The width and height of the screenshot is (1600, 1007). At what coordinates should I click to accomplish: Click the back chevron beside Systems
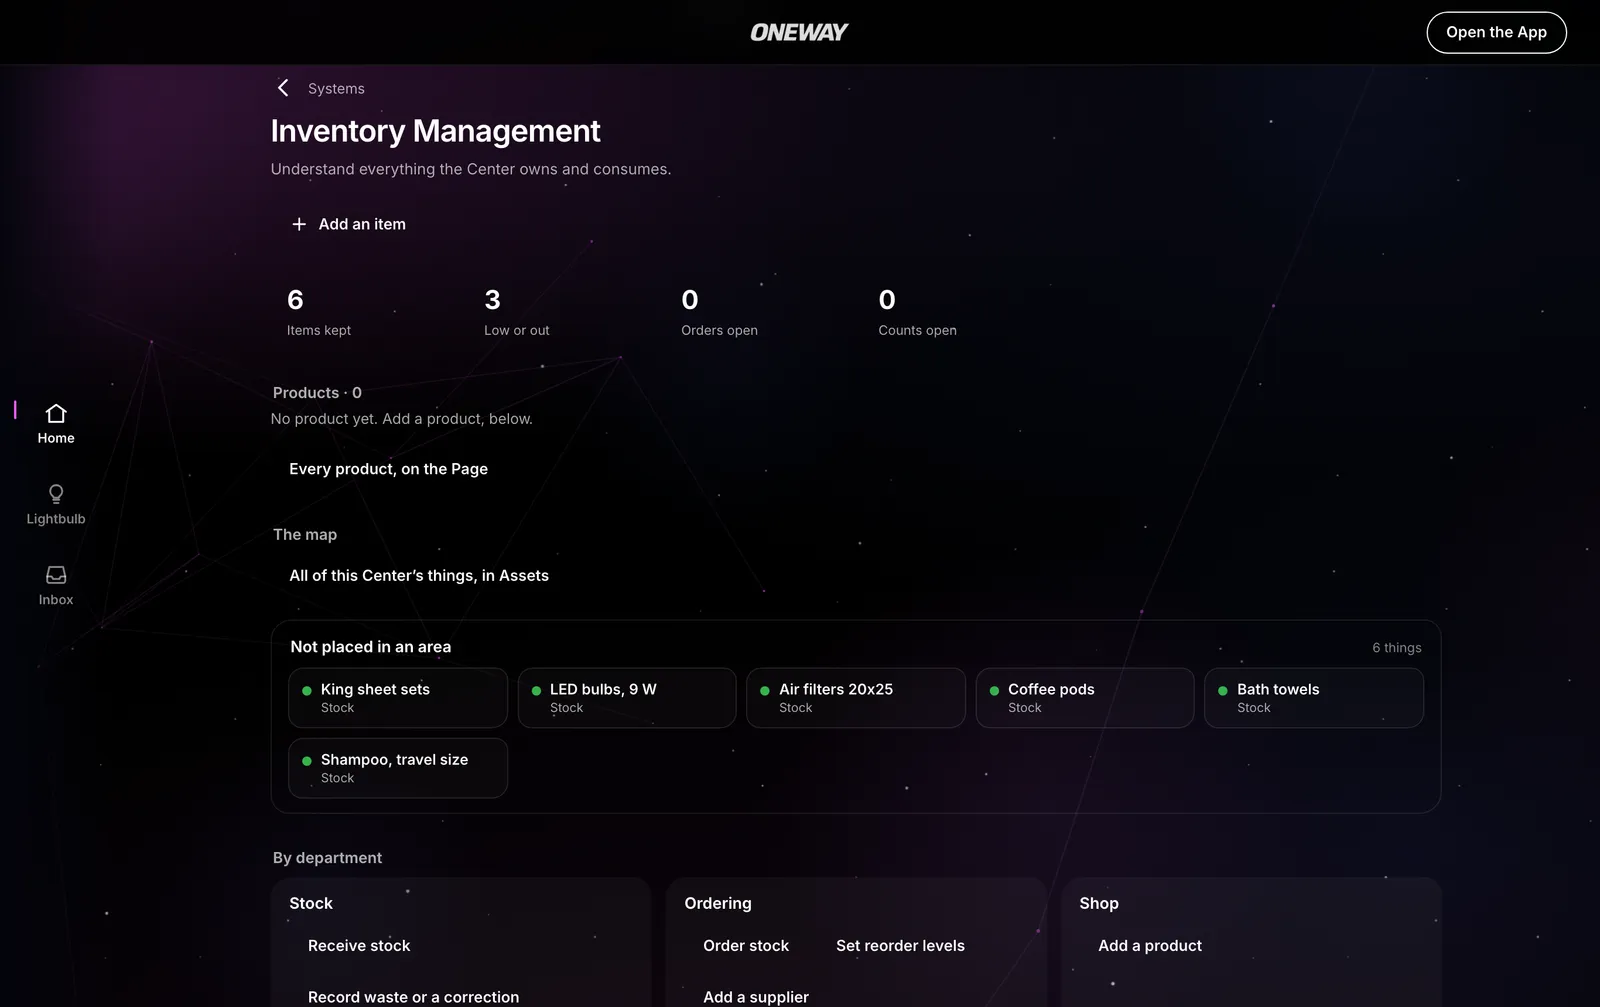click(x=283, y=88)
